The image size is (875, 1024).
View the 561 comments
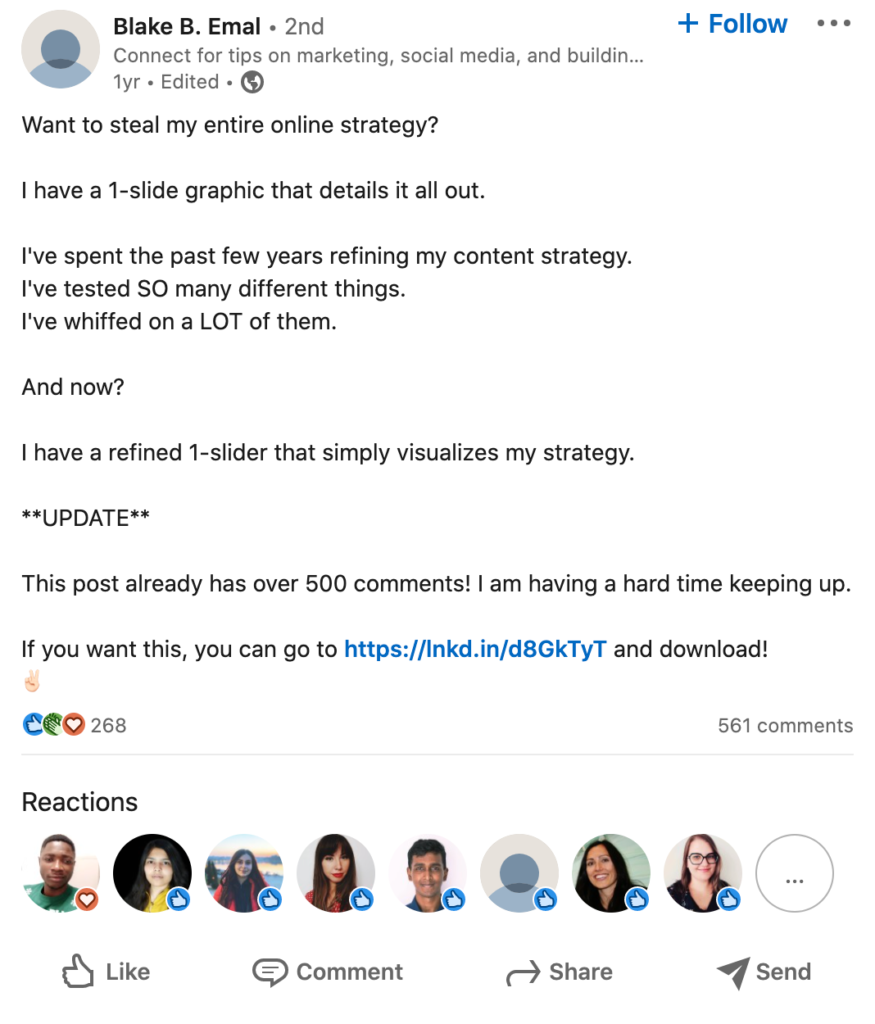point(785,725)
